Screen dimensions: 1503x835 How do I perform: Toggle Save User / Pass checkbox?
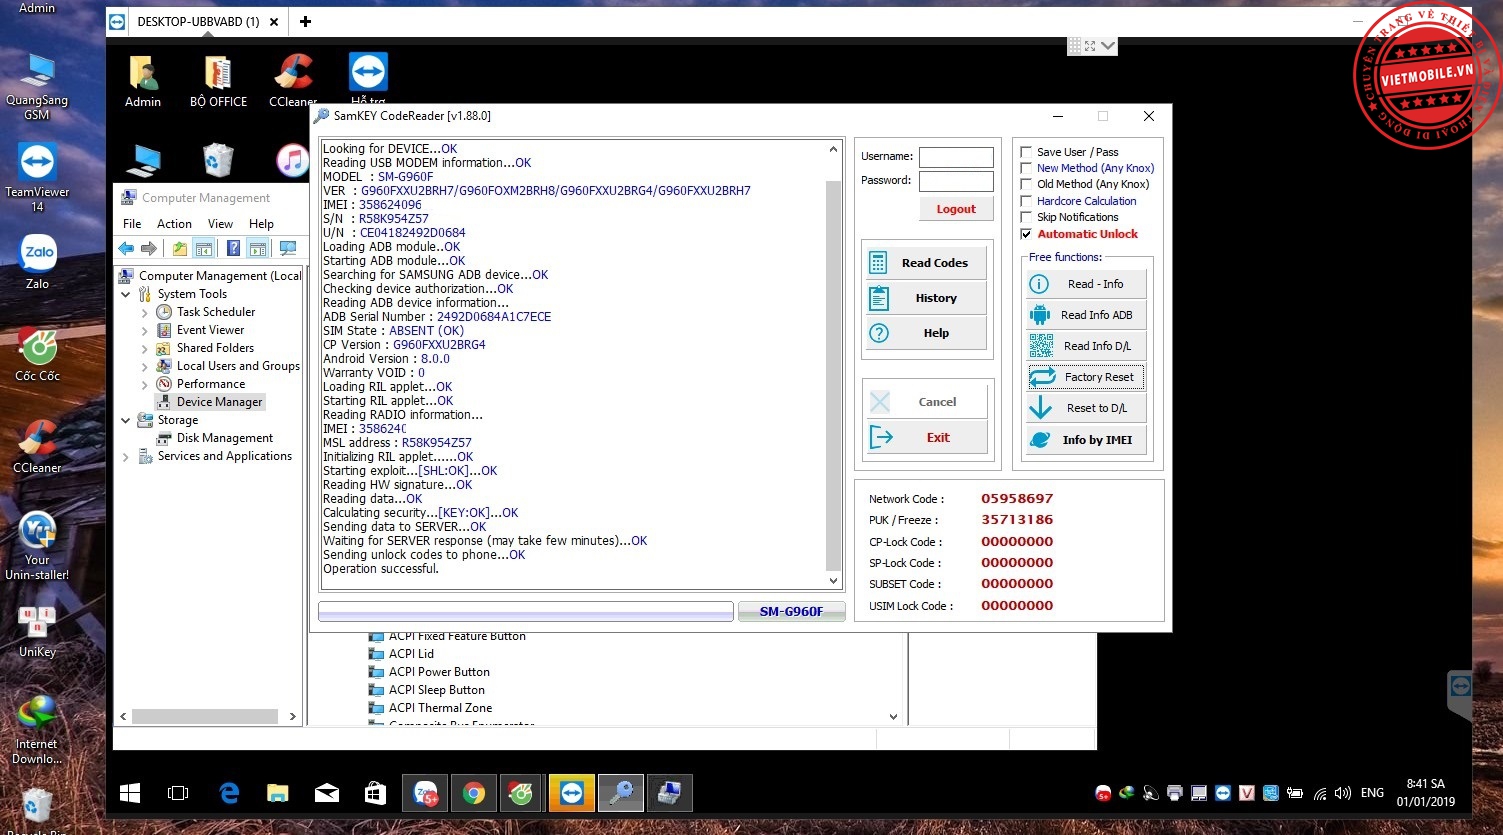1026,152
